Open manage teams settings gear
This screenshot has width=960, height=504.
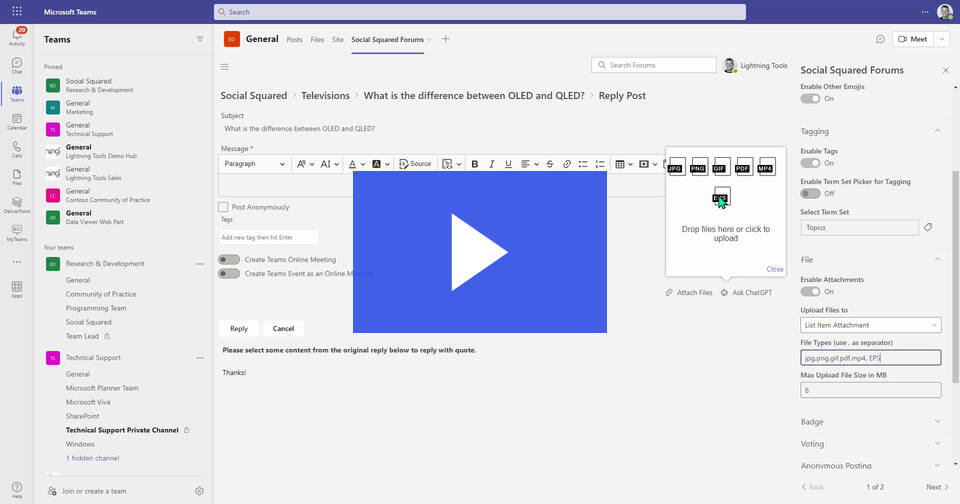[199, 491]
